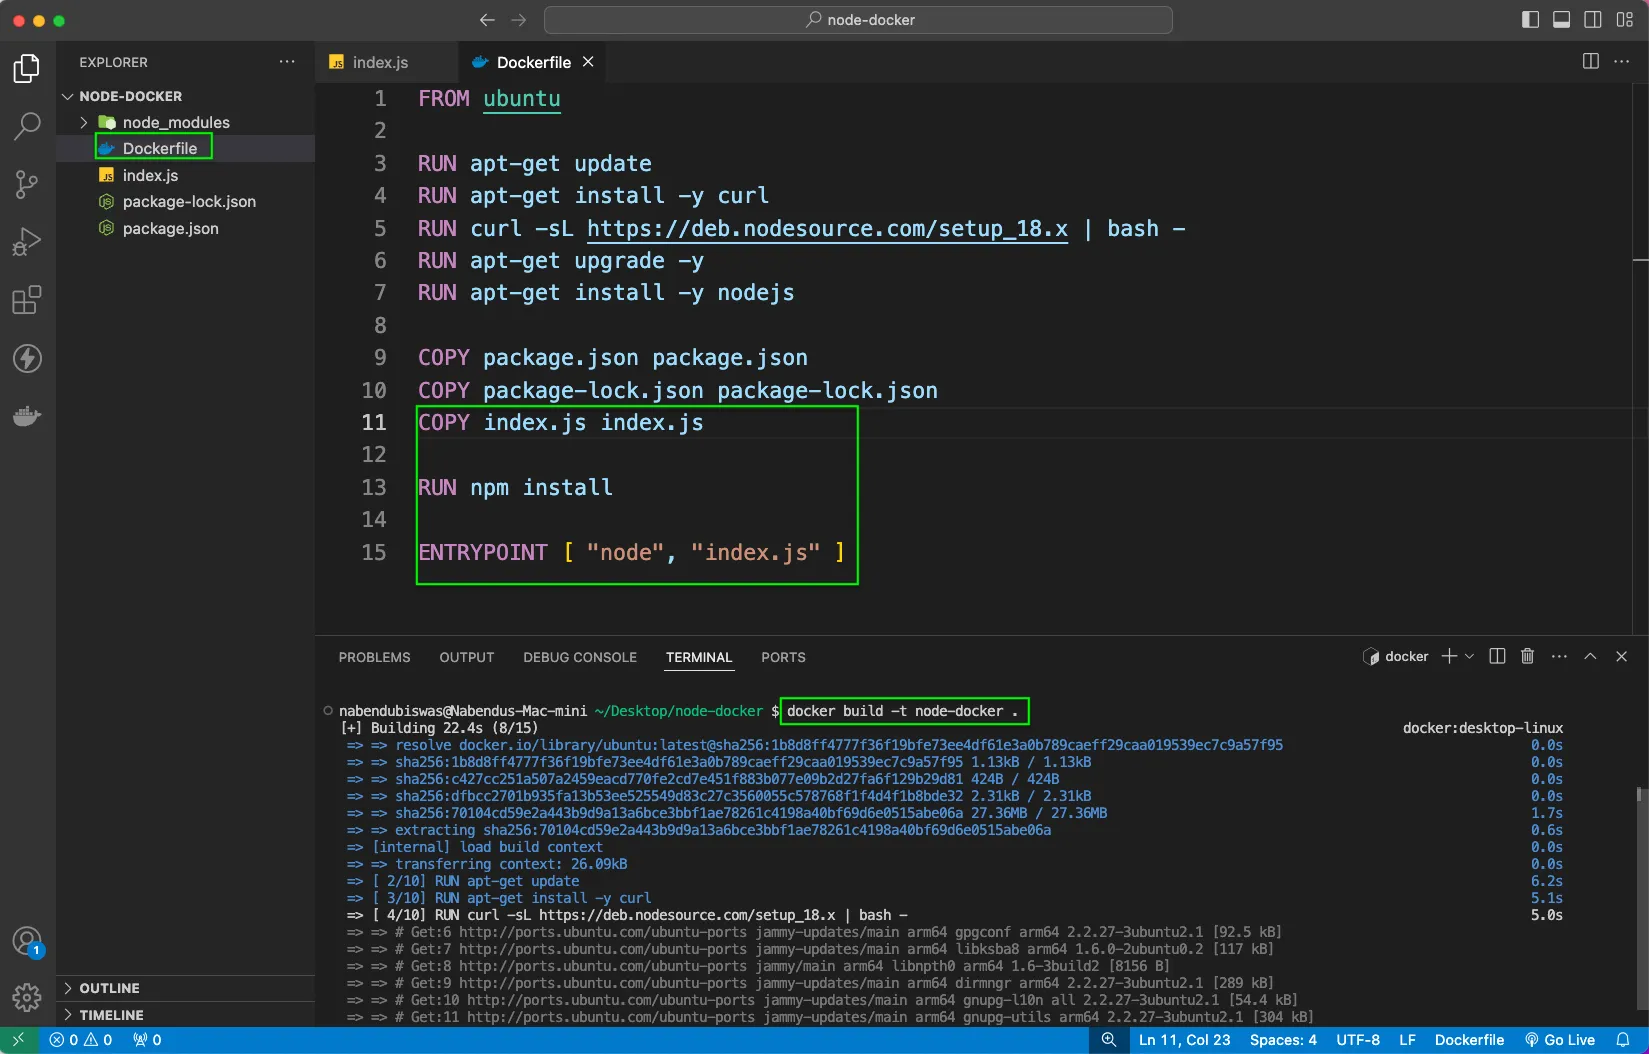Image resolution: width=1649 pixels, height=1054 pixels.
Task: Open Source Control view icon
Action: click(x=27, y=184)
